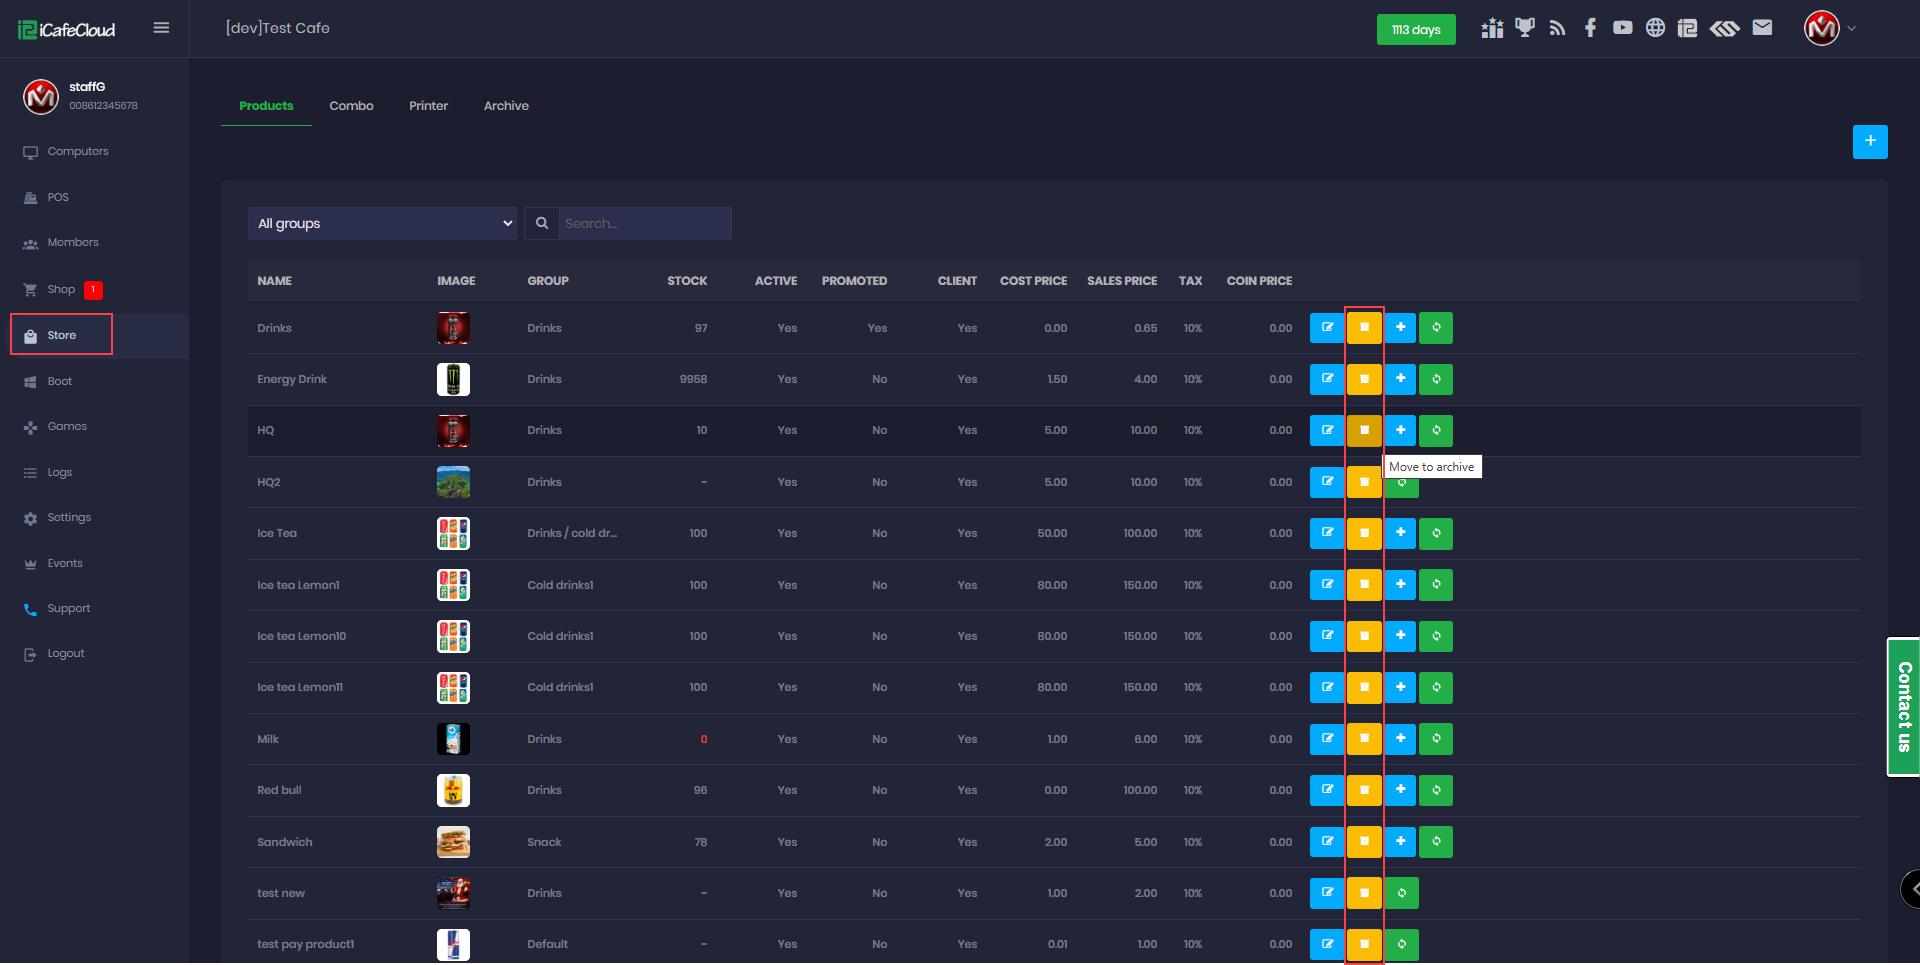
Task: Switch to the Combo tab
Action: [351, 106]
